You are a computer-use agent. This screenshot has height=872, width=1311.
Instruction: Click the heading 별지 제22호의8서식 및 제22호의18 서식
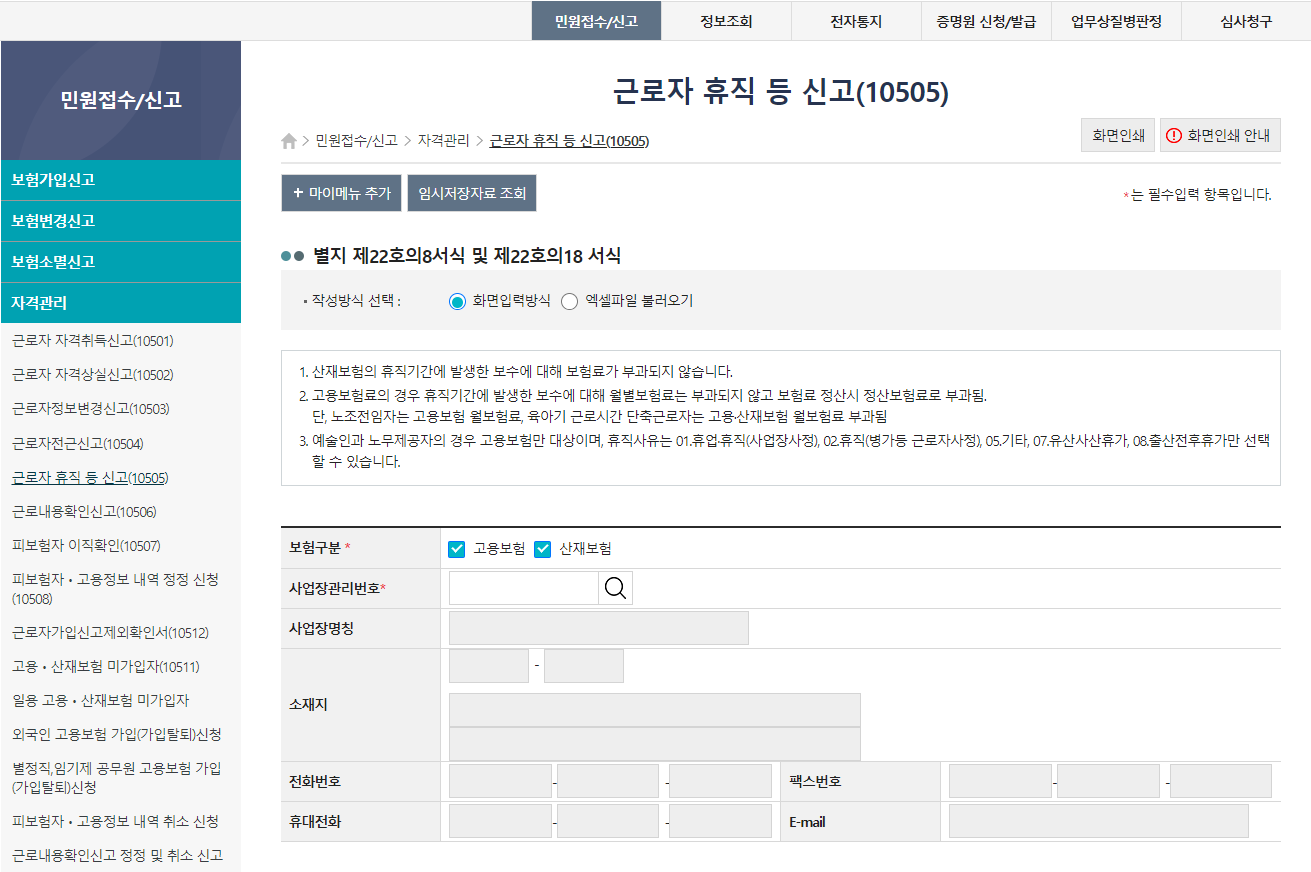(467, 256)
